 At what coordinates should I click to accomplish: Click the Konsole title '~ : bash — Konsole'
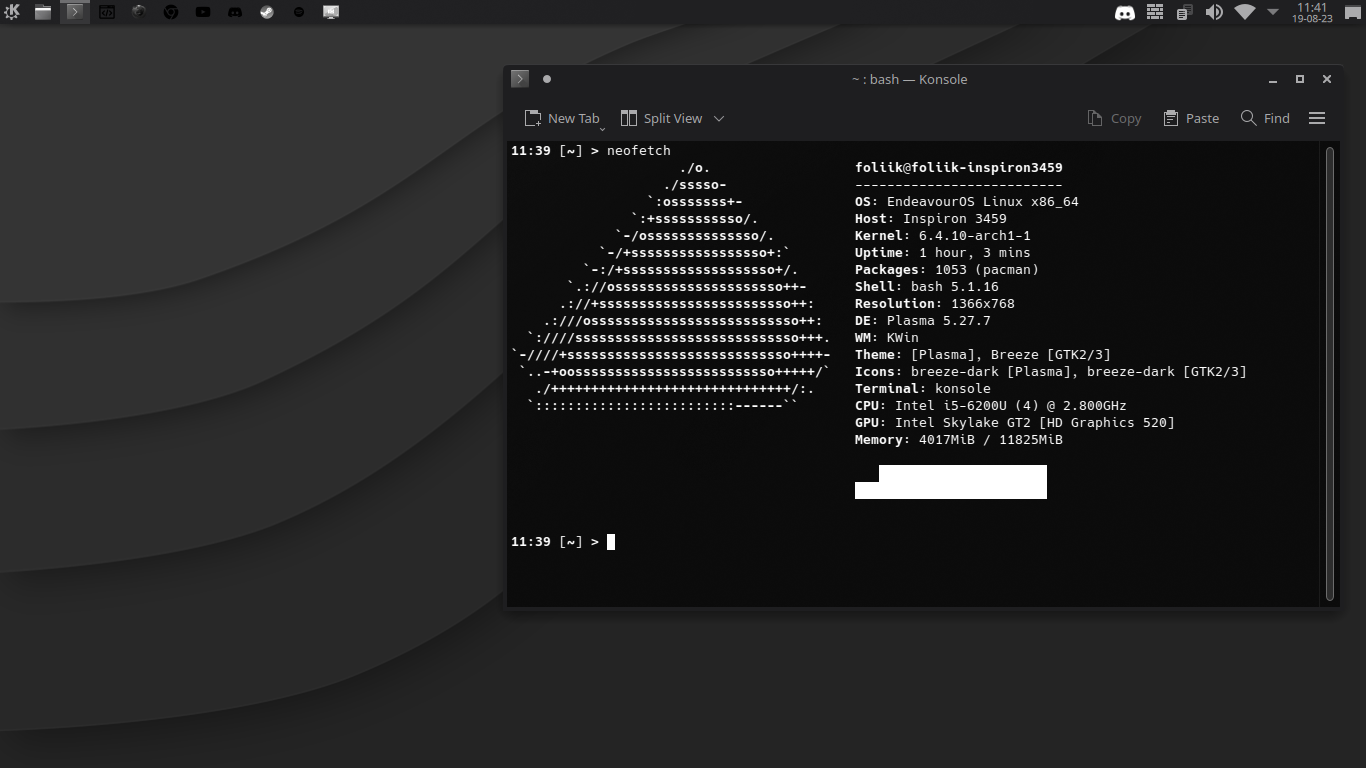(909, 79)
